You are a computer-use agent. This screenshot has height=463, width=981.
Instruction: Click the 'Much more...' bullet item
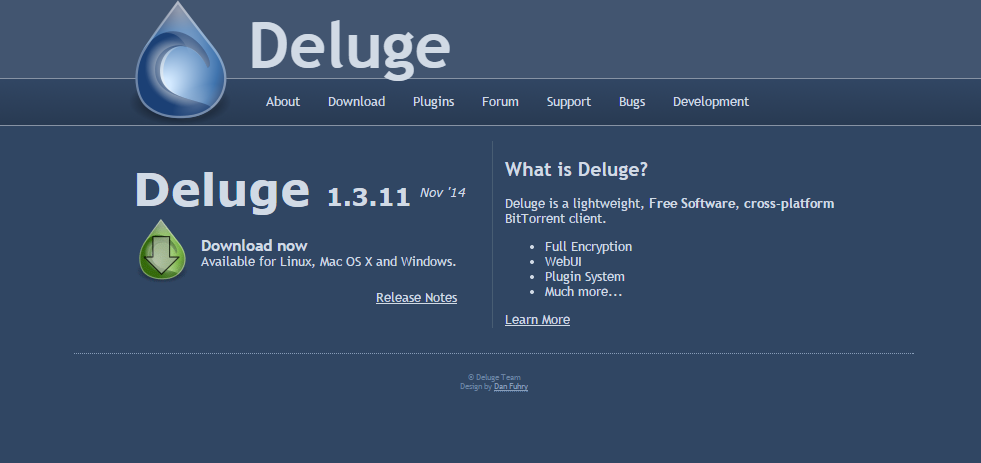tap(583, 292)
